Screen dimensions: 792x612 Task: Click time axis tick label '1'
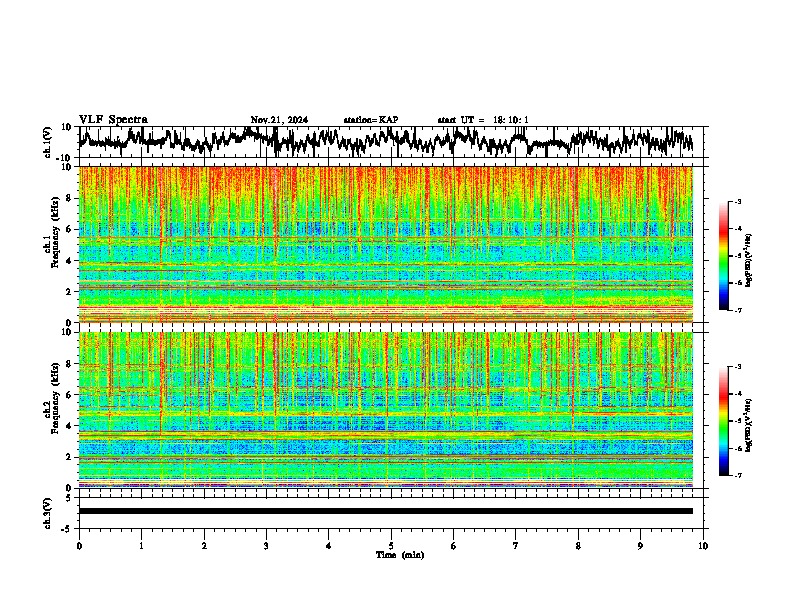click(141, 546)
